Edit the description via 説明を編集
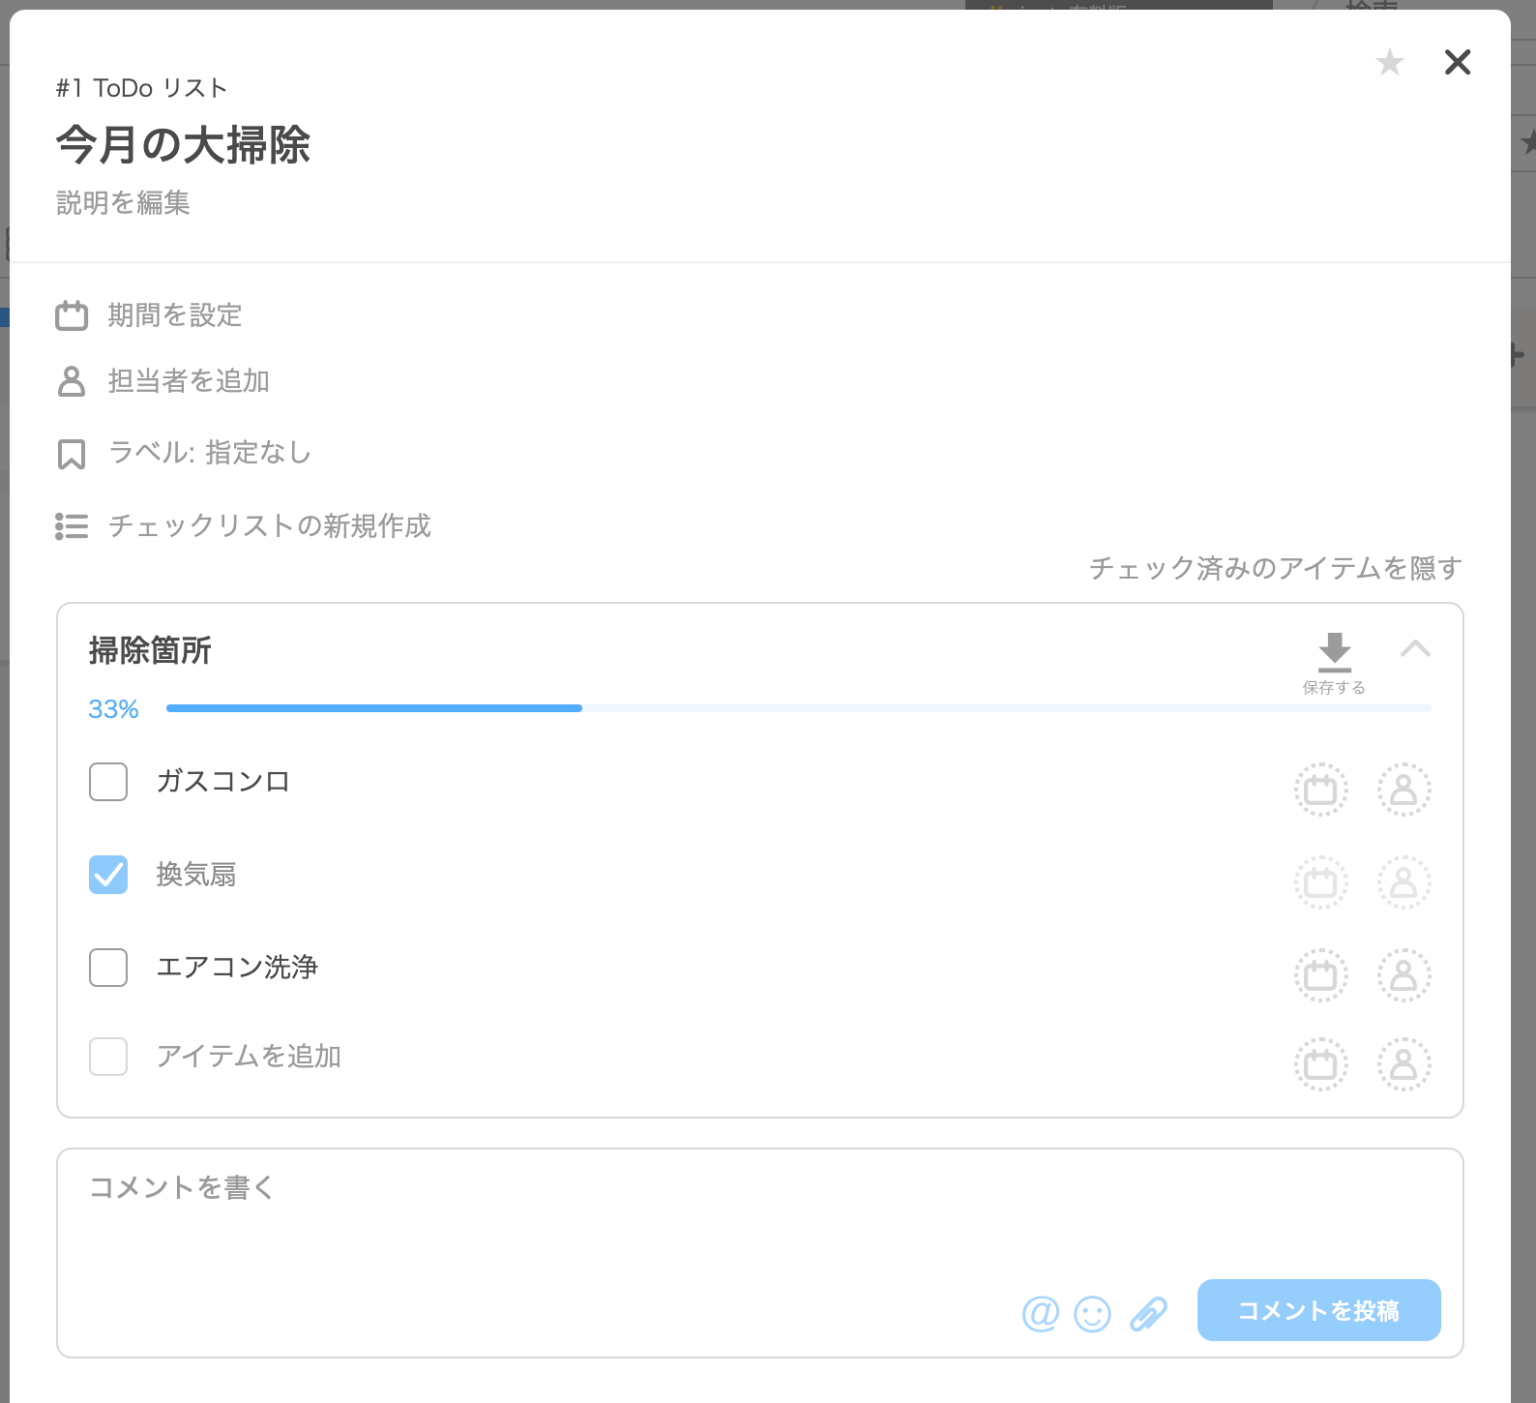 click(122, 203)
